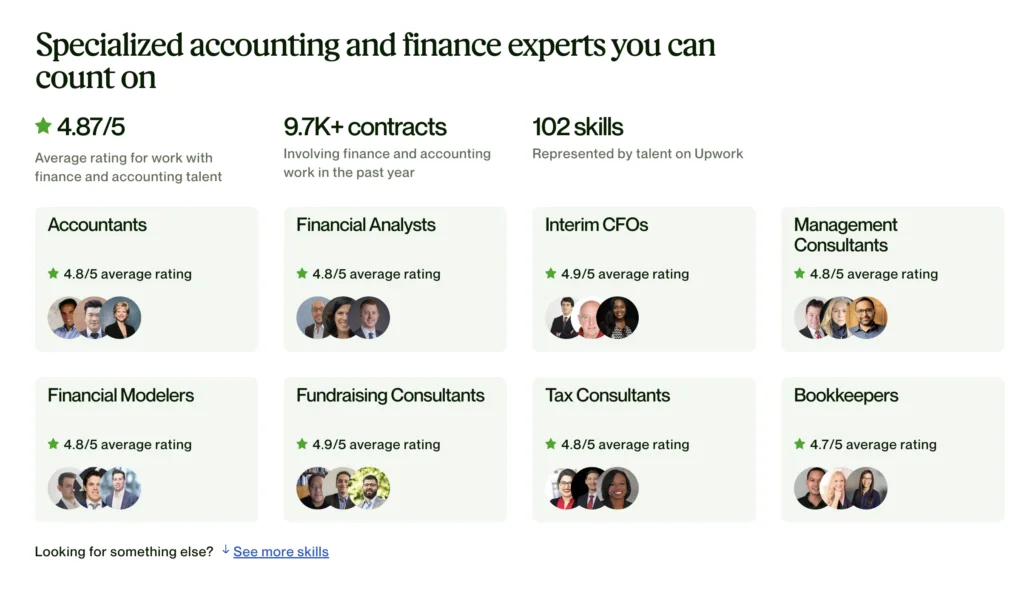
Task: Select the middle avatar on Interim CFOs card
Action: (x=589, y=318)
